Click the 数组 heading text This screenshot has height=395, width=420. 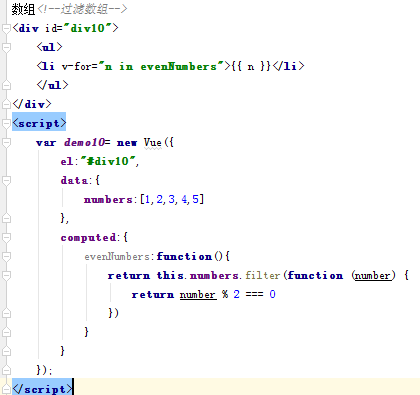23,9
